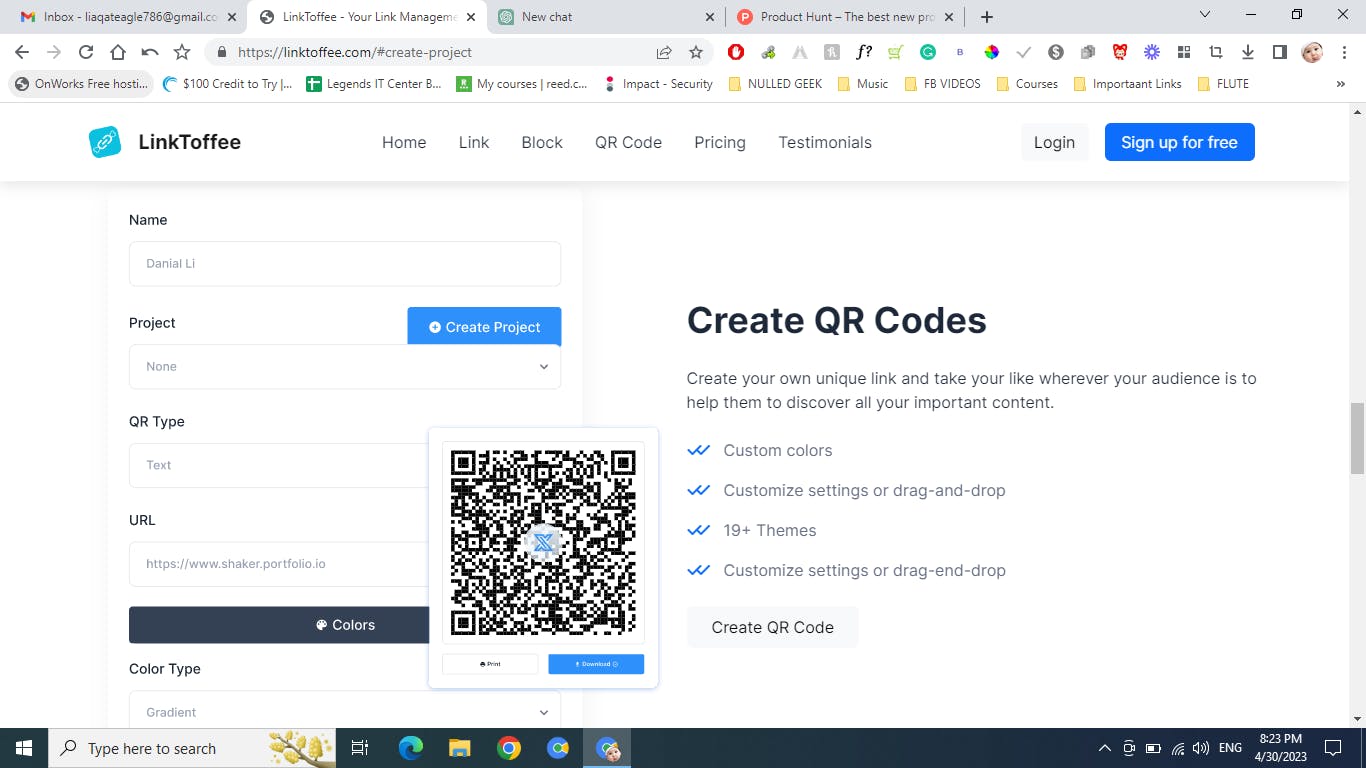Open the green shopping cart extension
Viewport: 1366px width, 768px height.
point(896,52)
